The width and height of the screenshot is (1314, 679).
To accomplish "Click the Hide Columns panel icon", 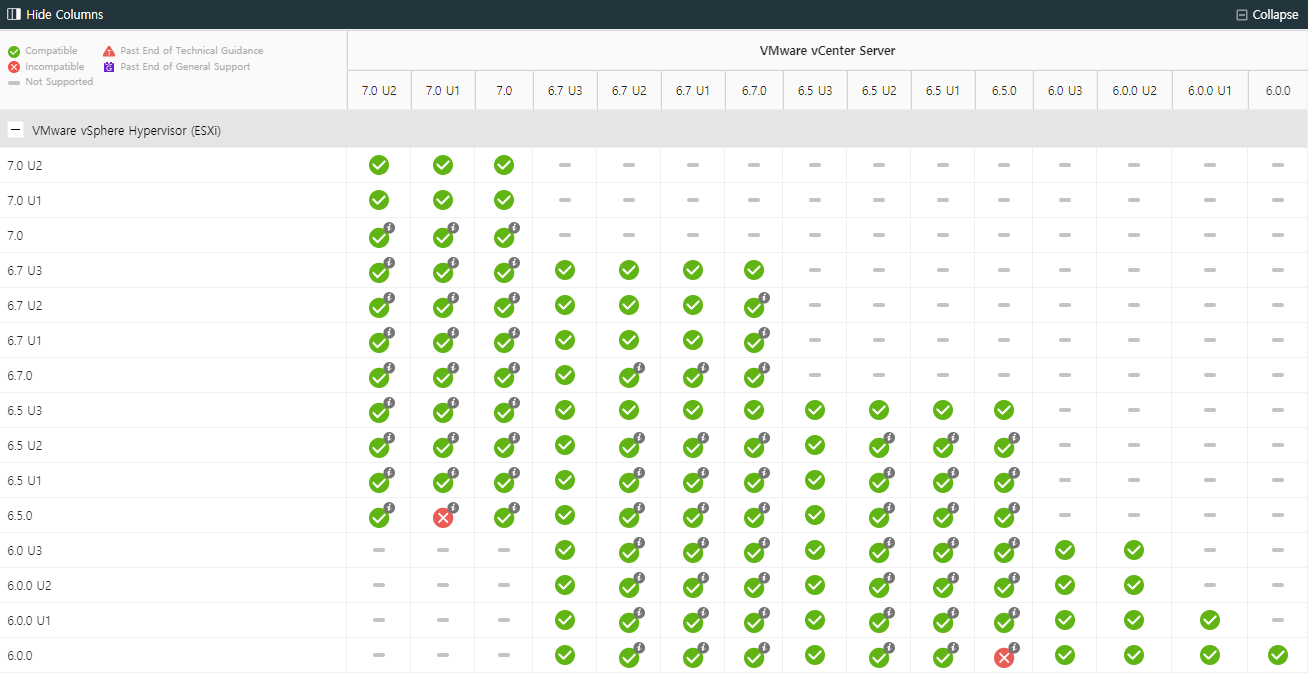I will click(x=14, y=15).
